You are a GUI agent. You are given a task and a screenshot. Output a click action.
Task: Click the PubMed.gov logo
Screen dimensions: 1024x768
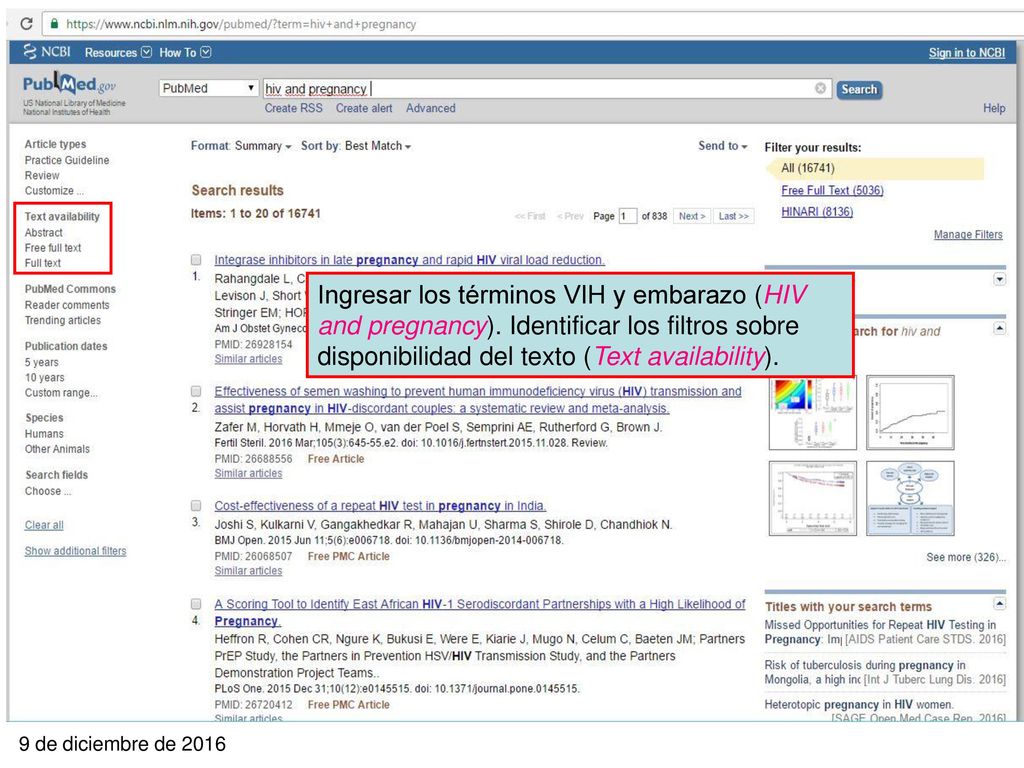(70, 84)
